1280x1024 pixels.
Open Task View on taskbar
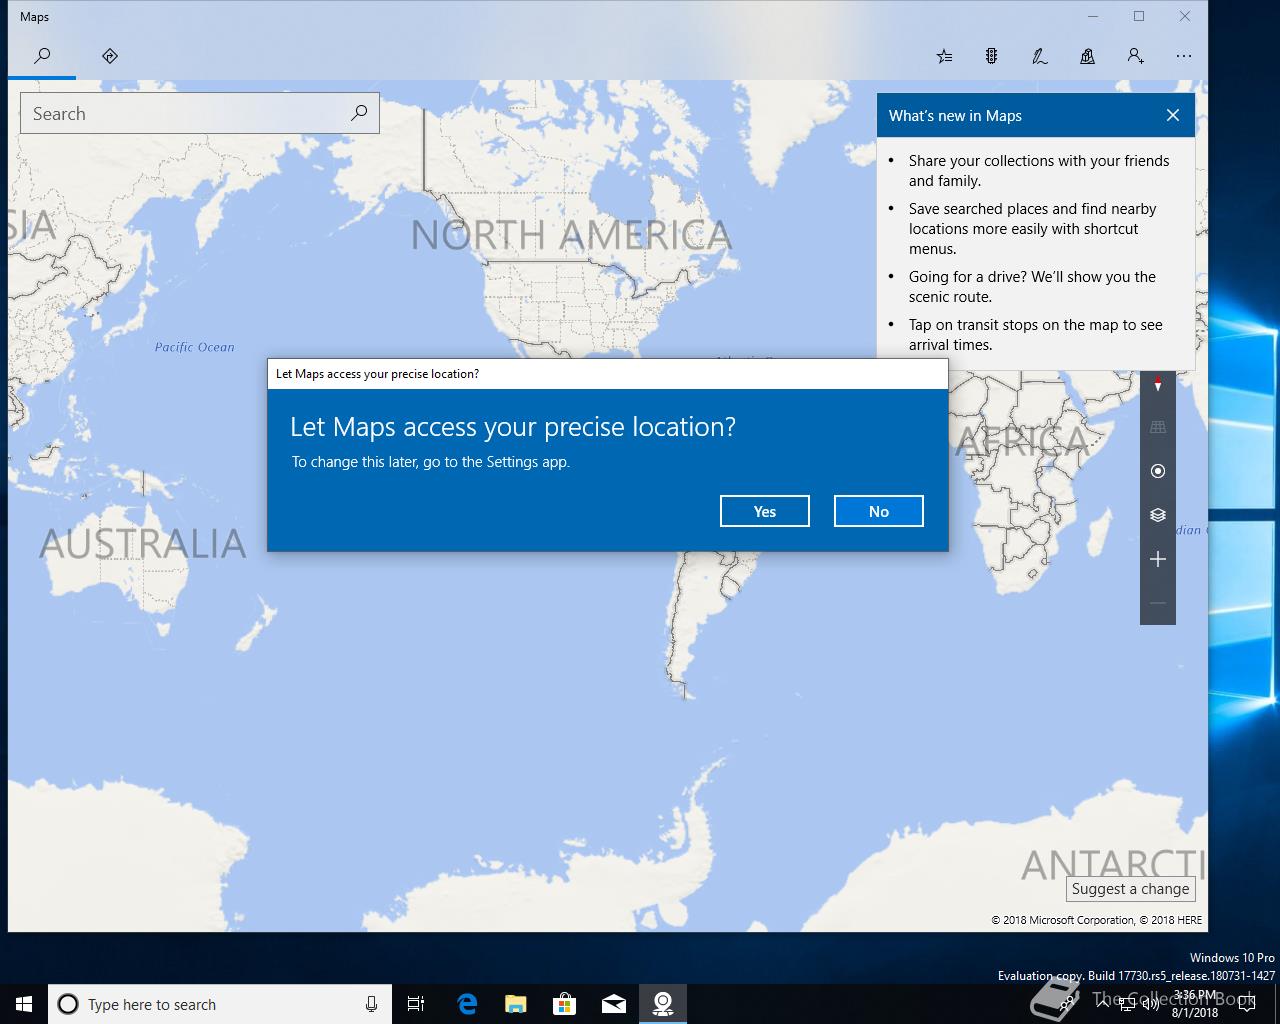tap(416, 1004)
